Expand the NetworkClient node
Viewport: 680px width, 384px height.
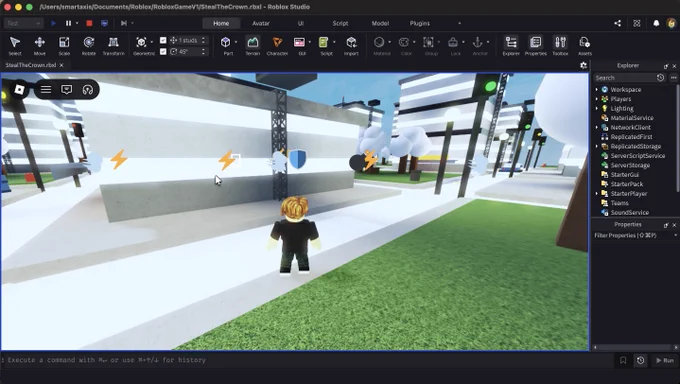(x=597, y=127)
